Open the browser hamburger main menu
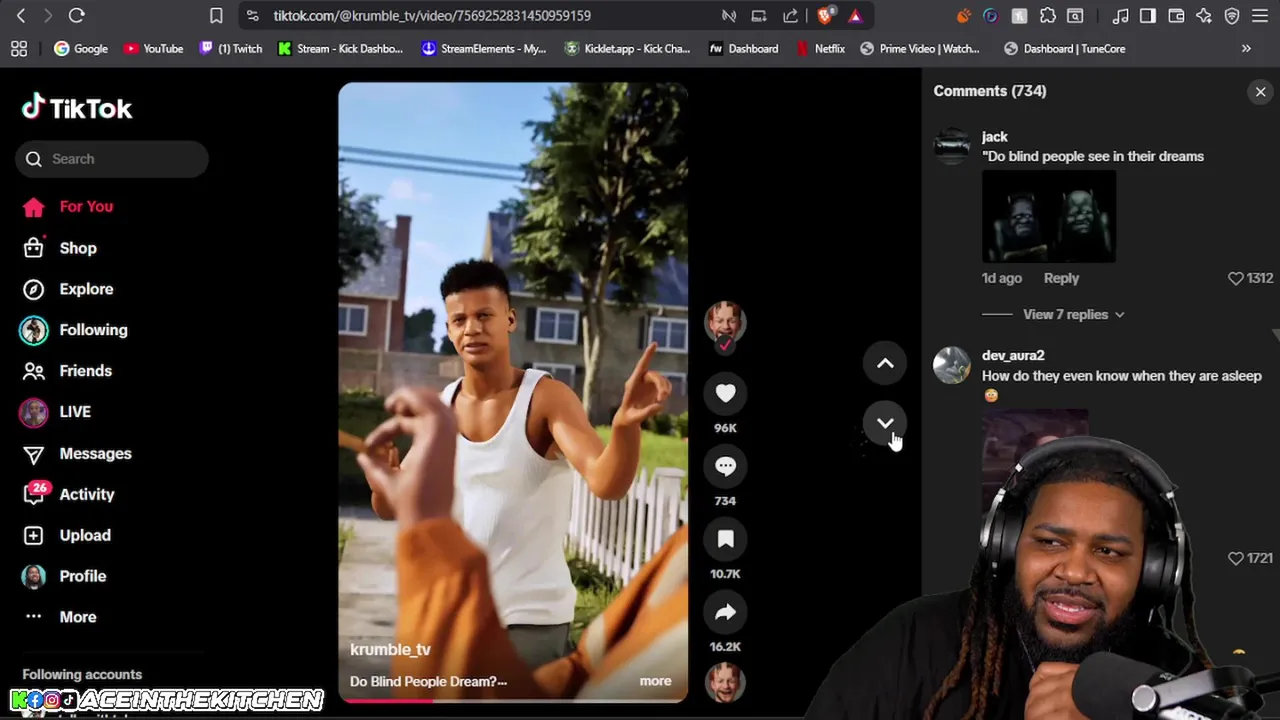Viewport: 1280px width, 720px height. 1260,15
